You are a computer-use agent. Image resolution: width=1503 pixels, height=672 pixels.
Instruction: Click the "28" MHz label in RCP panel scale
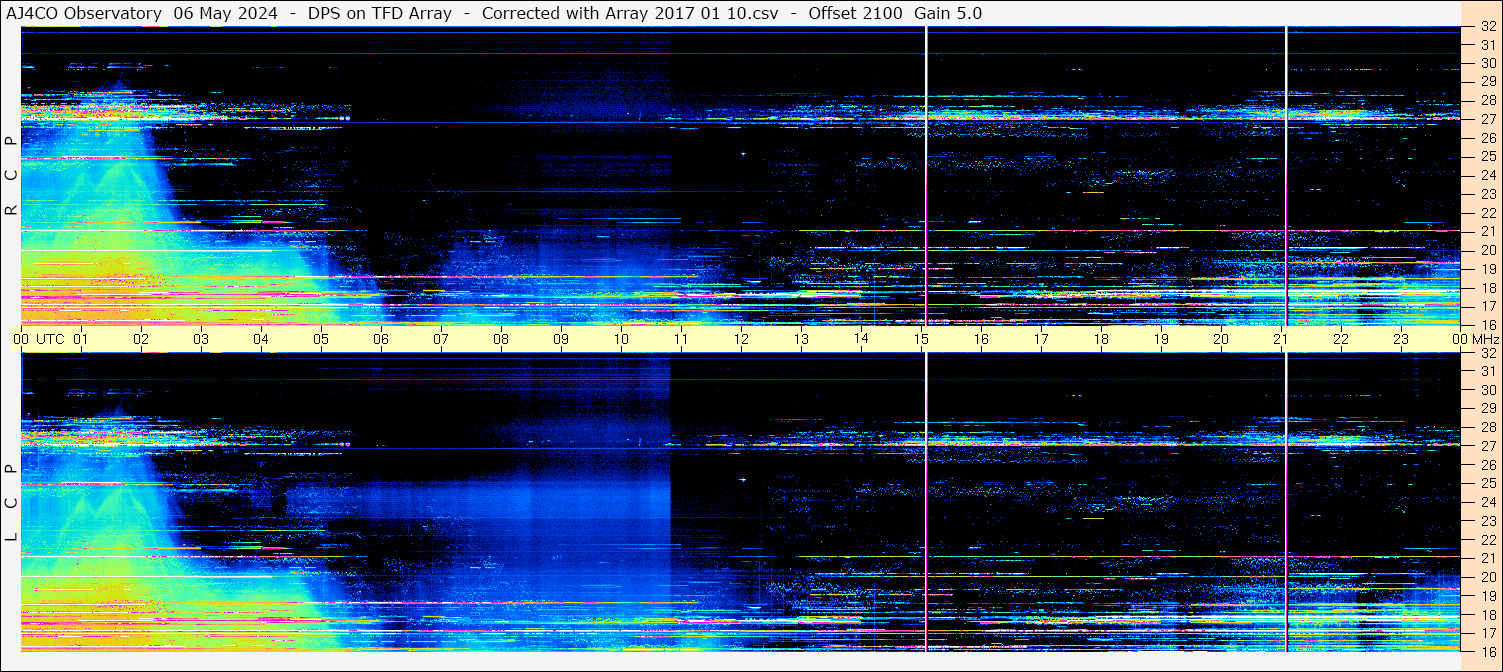coord(1487,100)
